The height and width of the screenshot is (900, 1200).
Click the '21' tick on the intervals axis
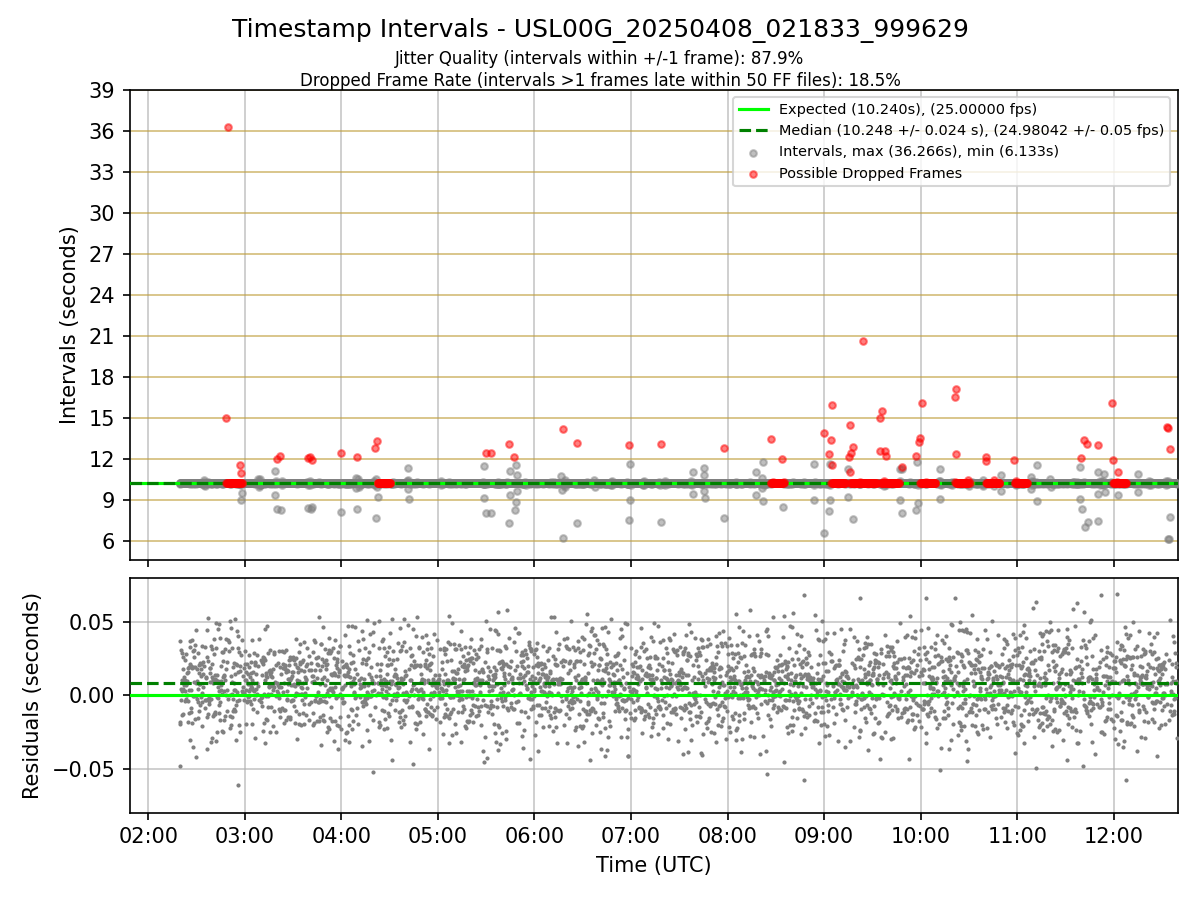102,337
